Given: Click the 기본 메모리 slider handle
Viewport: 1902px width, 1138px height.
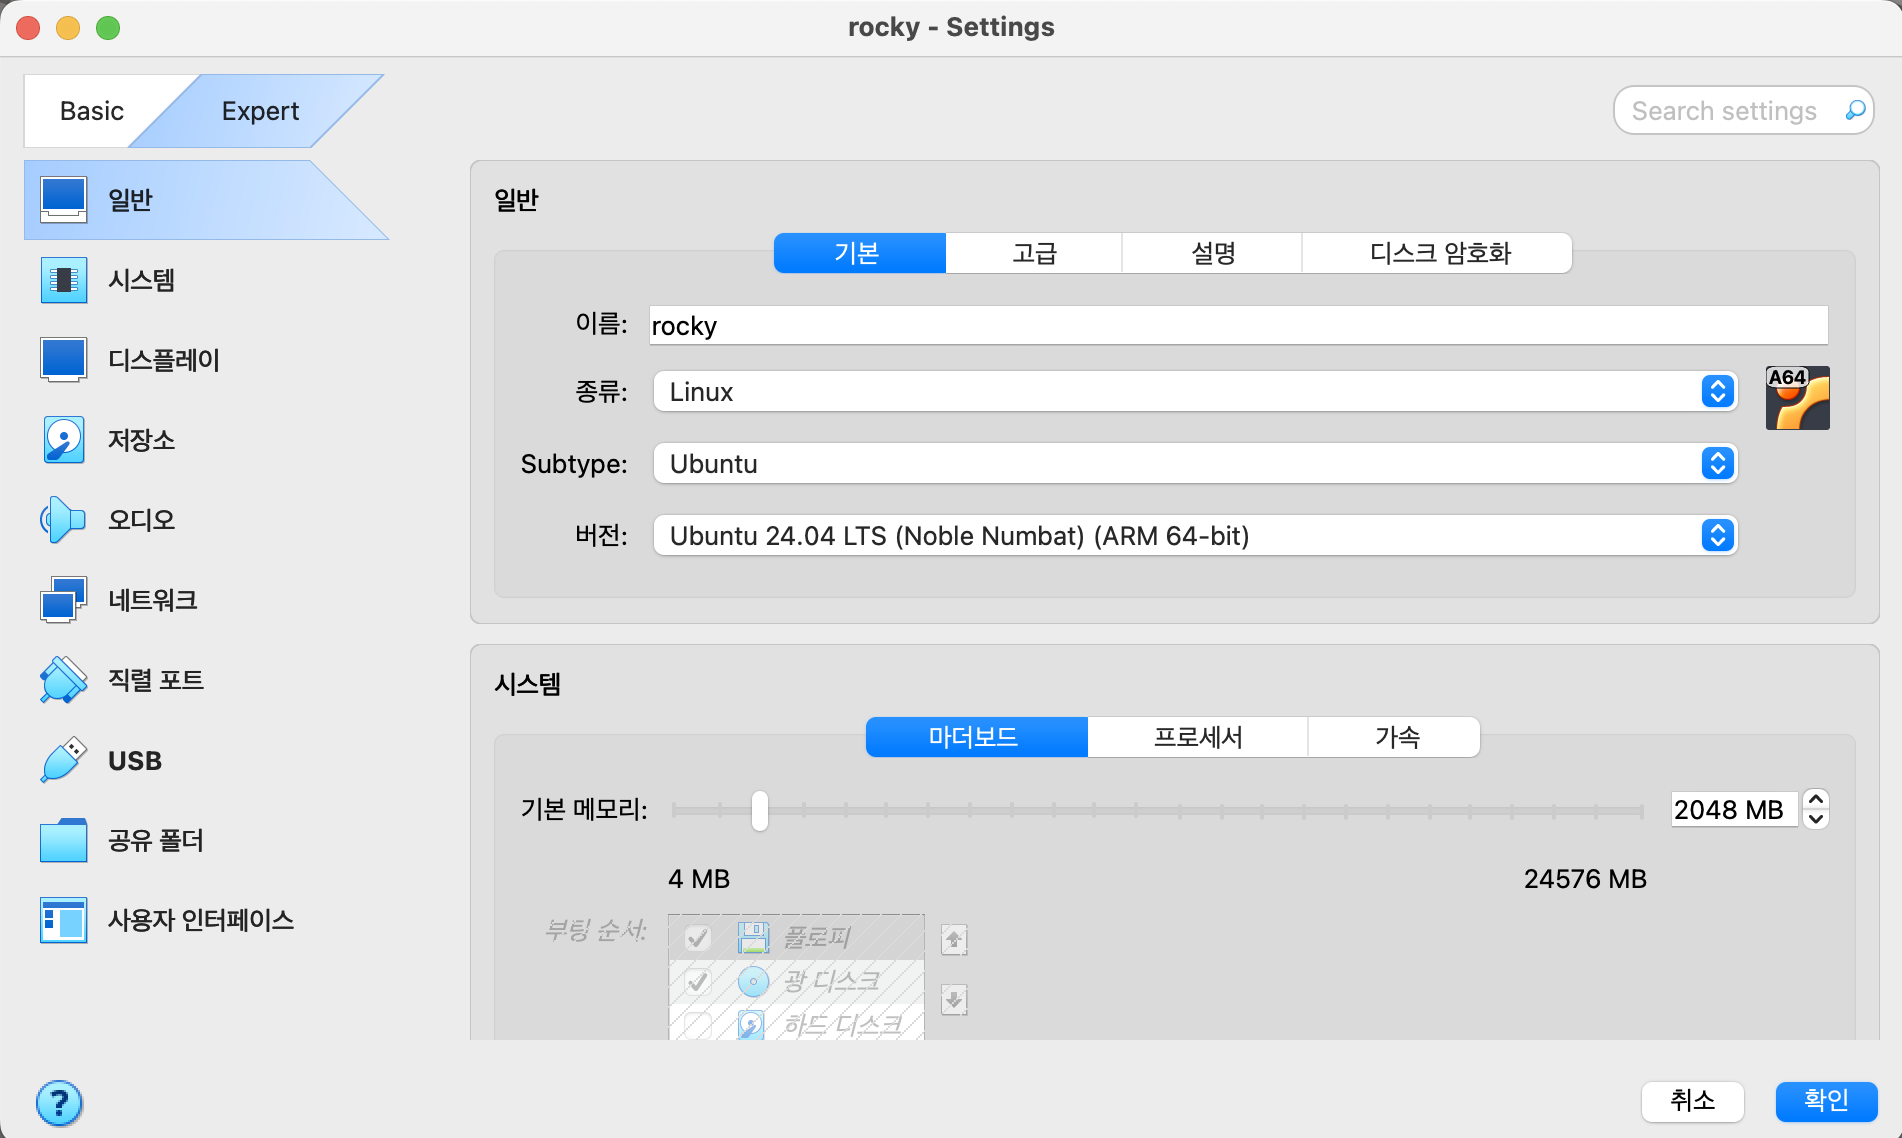Looking at the screenshot, I should [x=760, y=810].
